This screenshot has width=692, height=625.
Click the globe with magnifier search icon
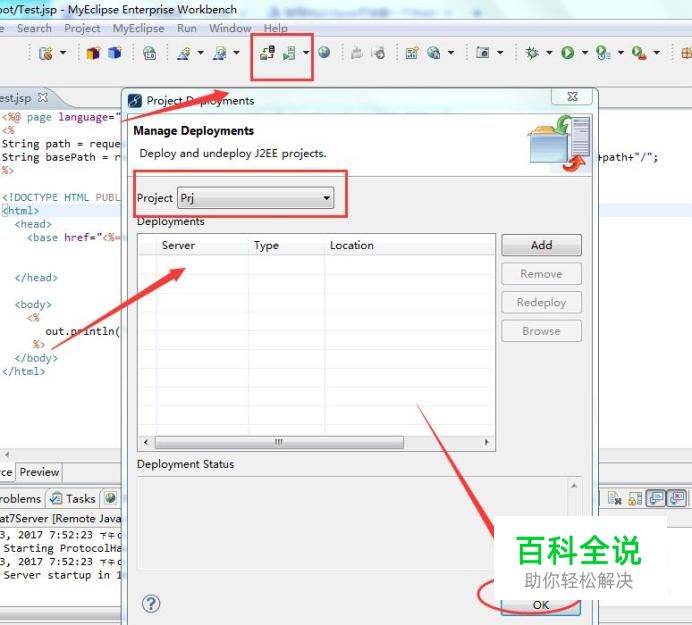434,53
